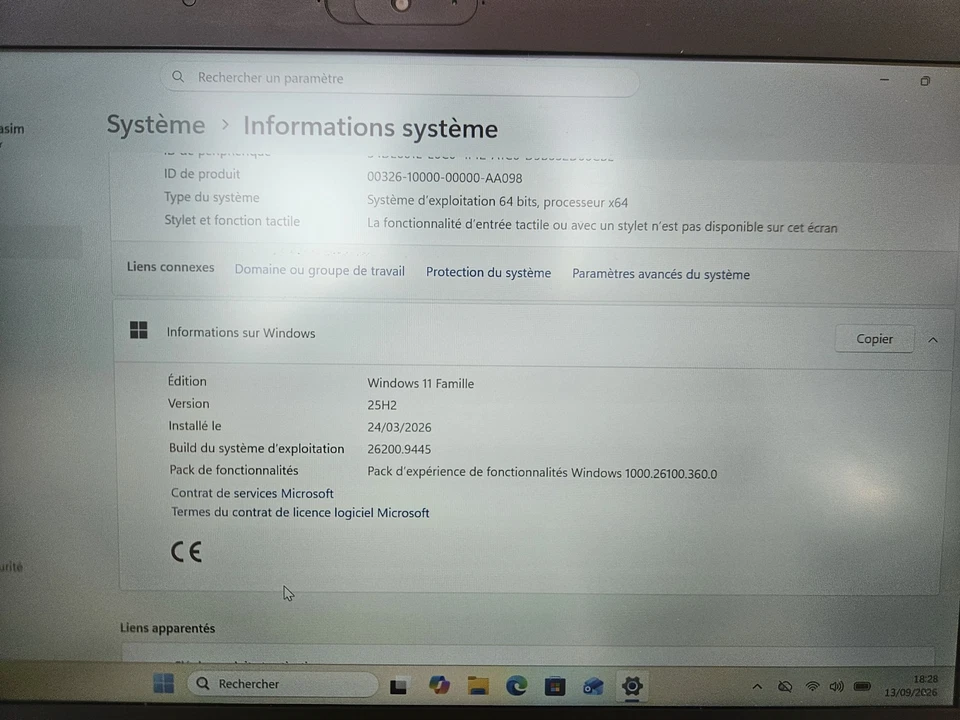This screenshot has height=720, width=960.
Task: Select Windows 11 Famille edition value
Action: (x=421, y=383)
